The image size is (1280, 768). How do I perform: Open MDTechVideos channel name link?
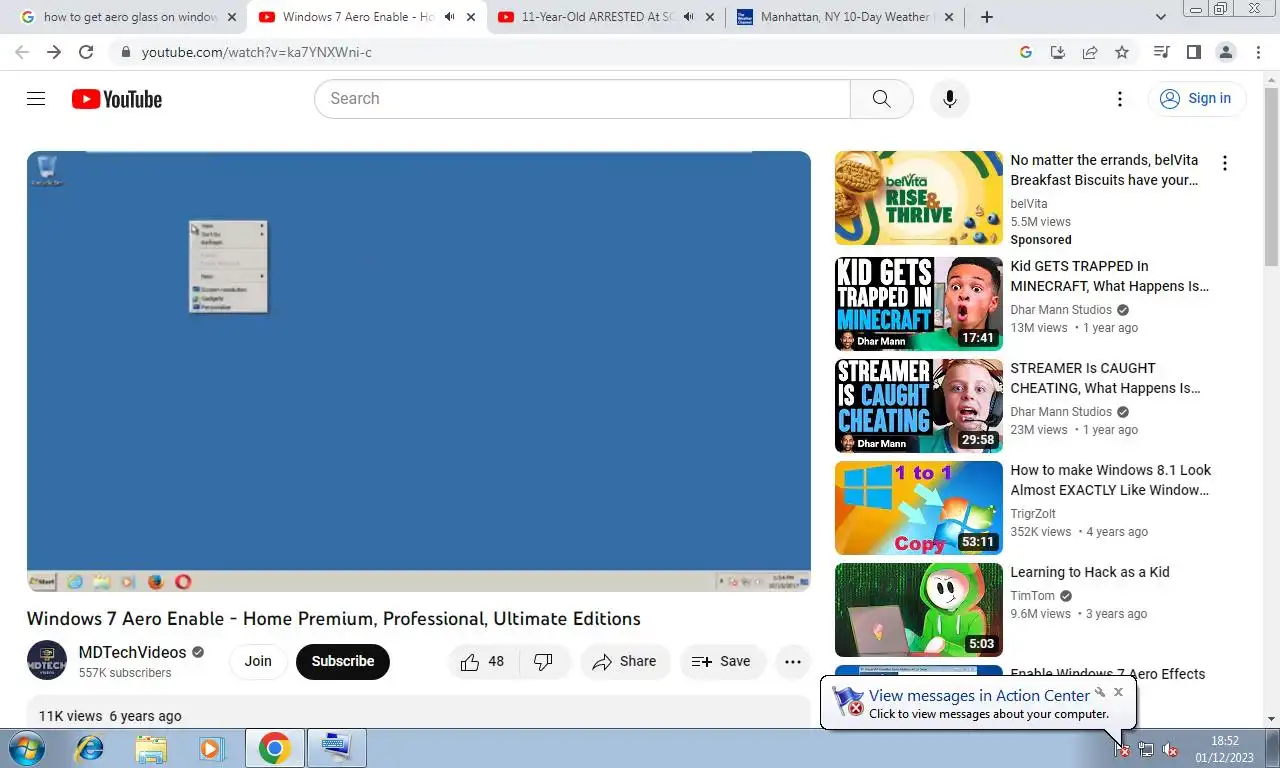point(133,652)
